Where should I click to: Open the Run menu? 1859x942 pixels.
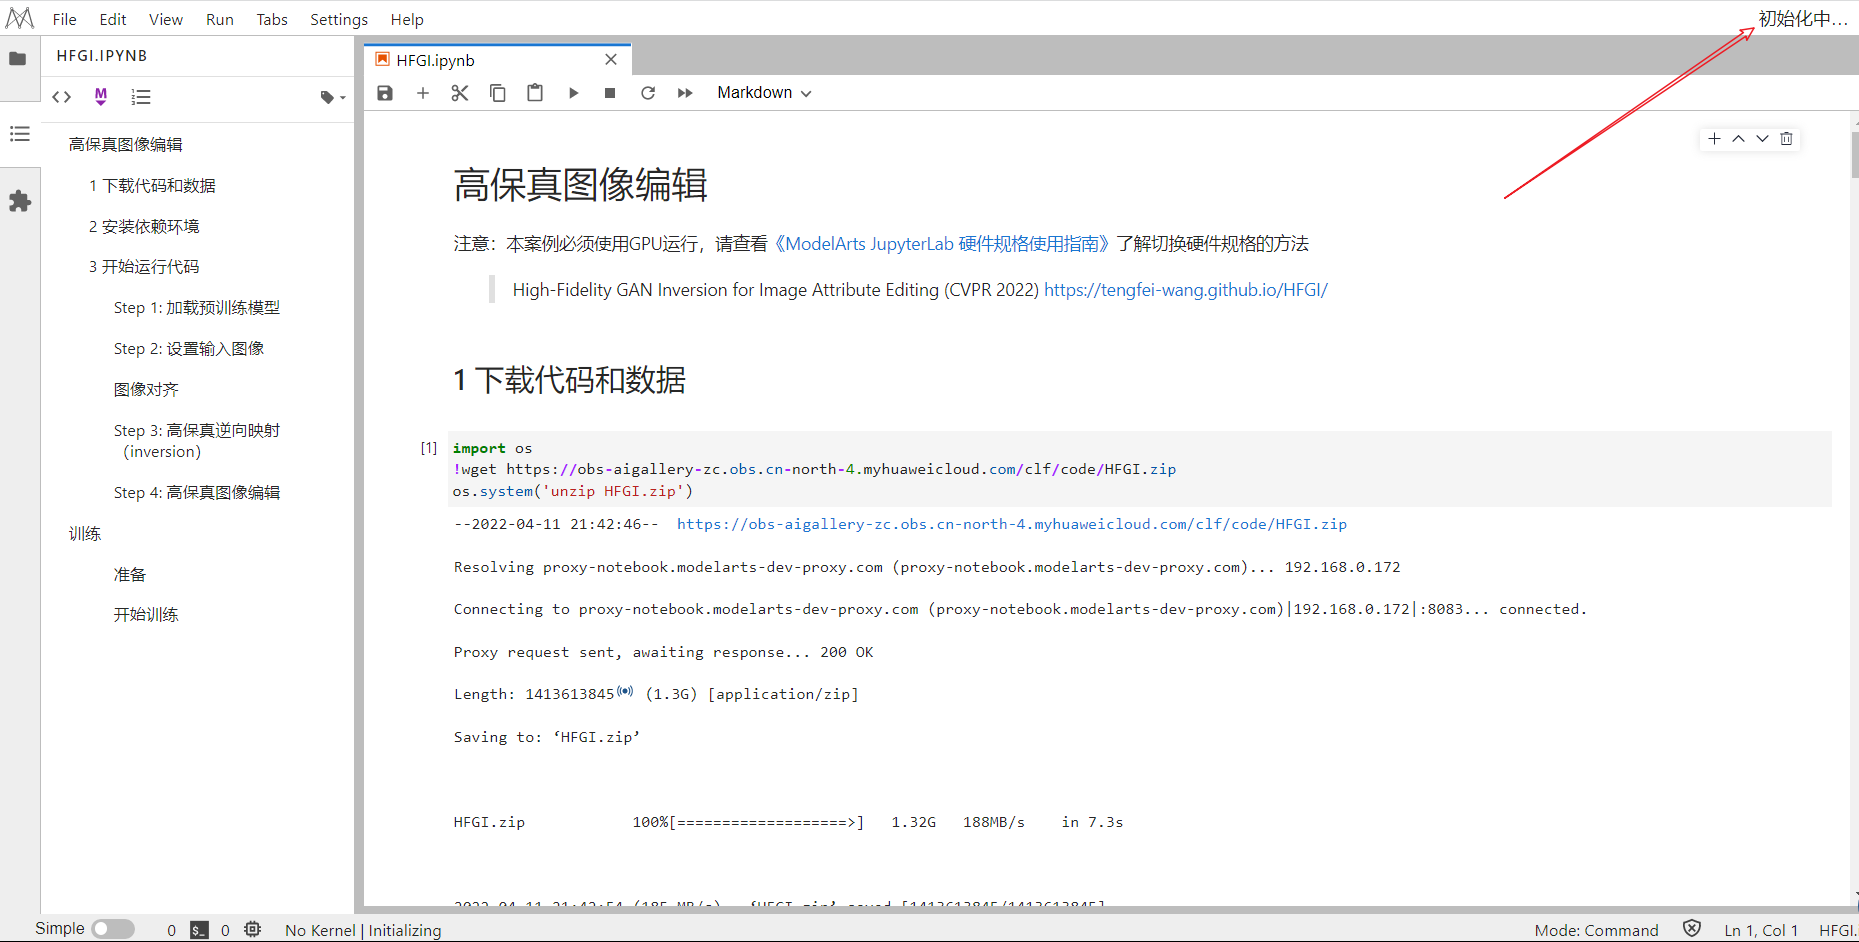point(220,19)
